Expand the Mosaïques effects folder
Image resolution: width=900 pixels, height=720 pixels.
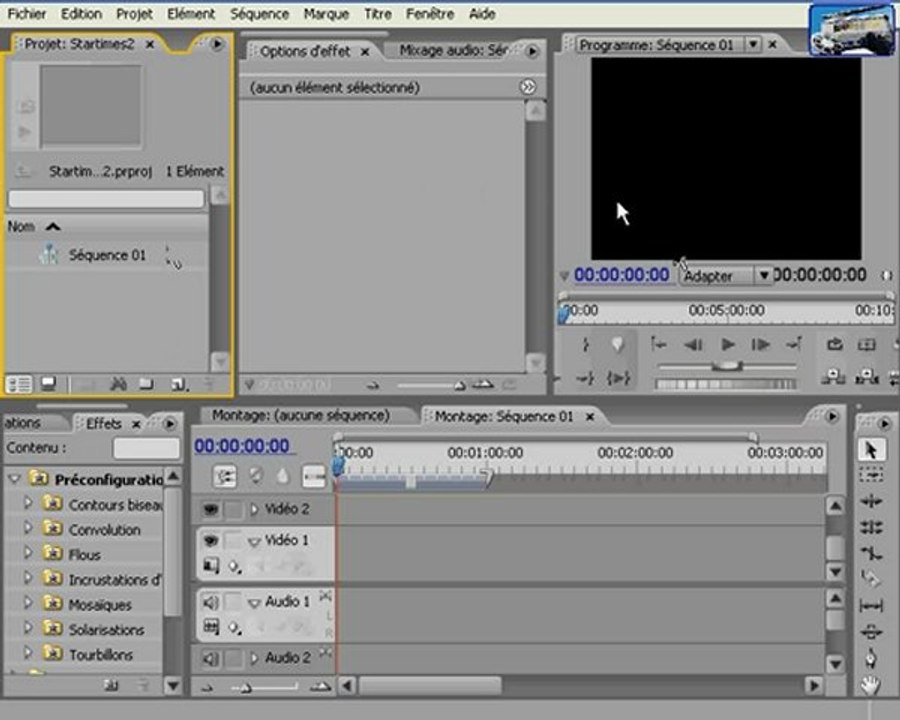pyautogui.click(x=28, y=603)
